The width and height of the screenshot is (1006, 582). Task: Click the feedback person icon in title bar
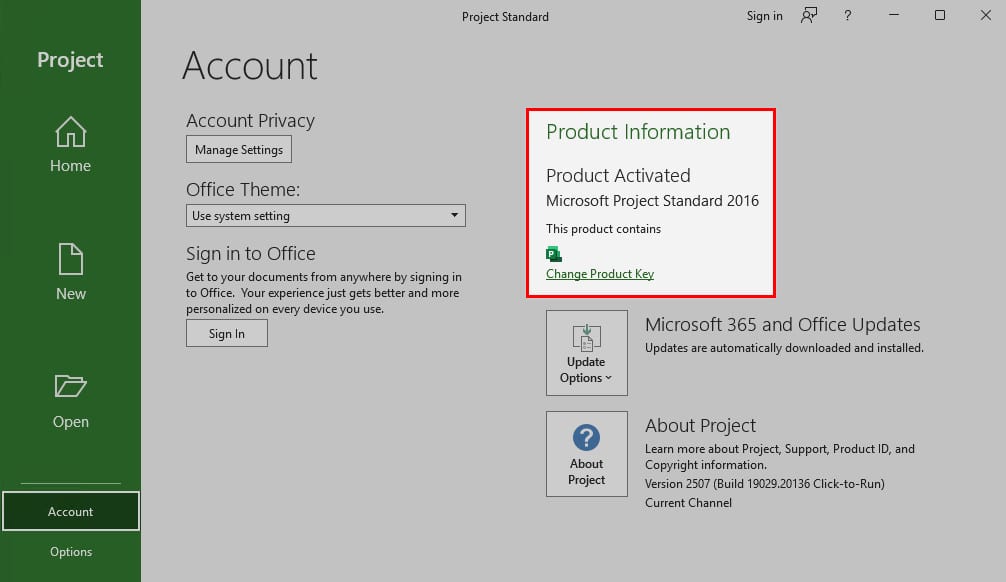click(x=809, y=15)
